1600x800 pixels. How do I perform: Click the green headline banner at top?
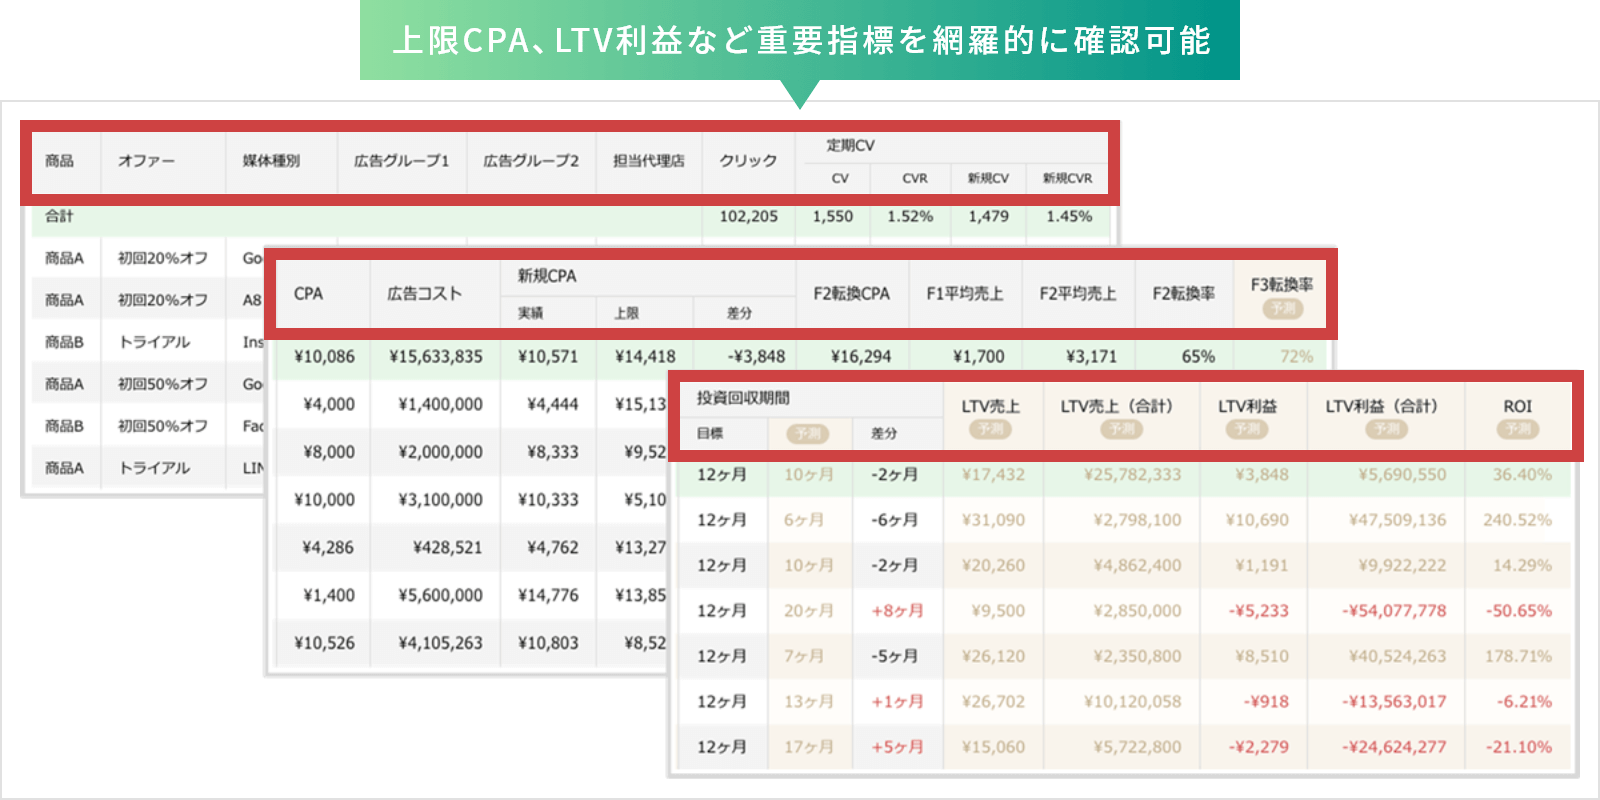[x=800, y=40]
